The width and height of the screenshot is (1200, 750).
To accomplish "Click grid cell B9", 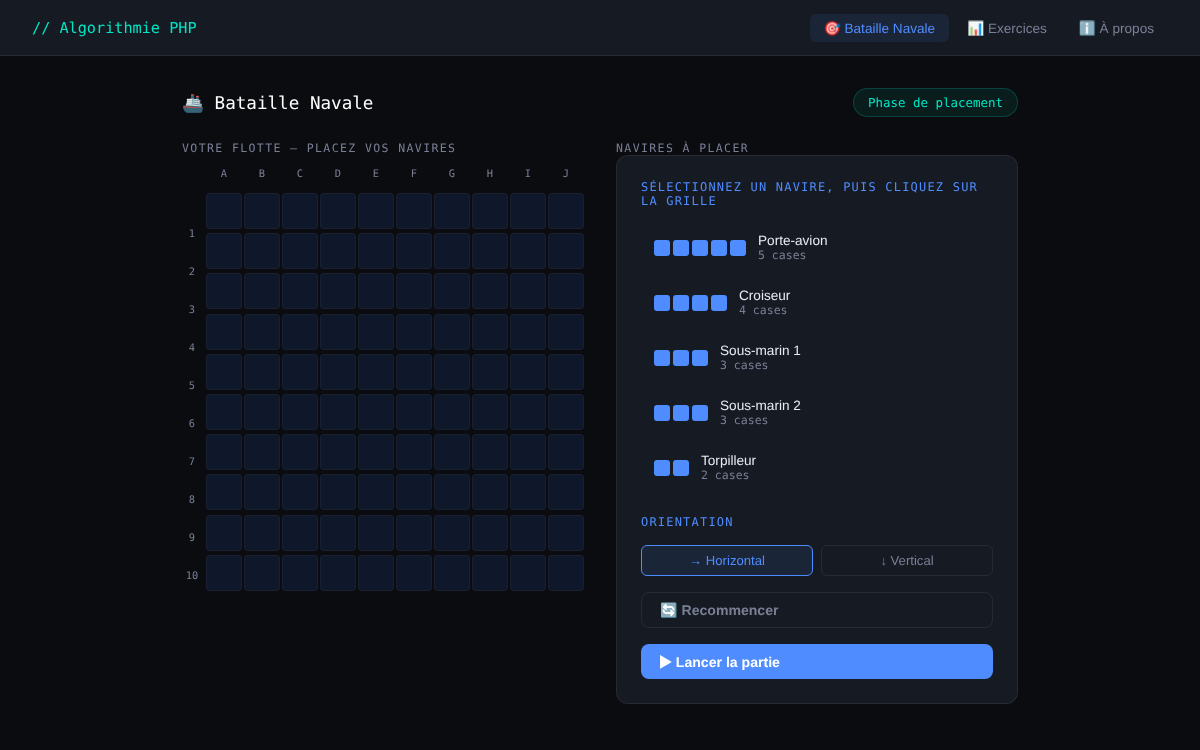I will coord(262,533).
